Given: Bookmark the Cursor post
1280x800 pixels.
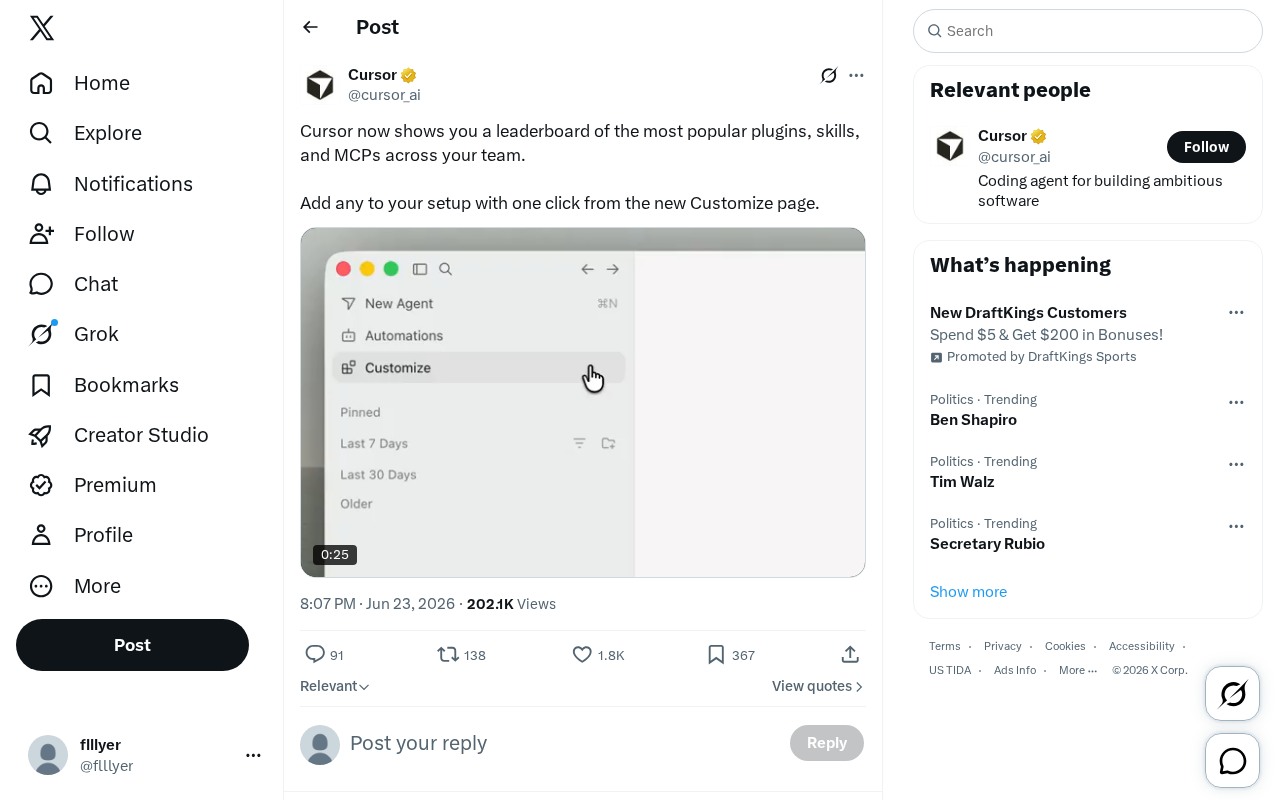Looking at the screenshot, I should coord(716,654).
